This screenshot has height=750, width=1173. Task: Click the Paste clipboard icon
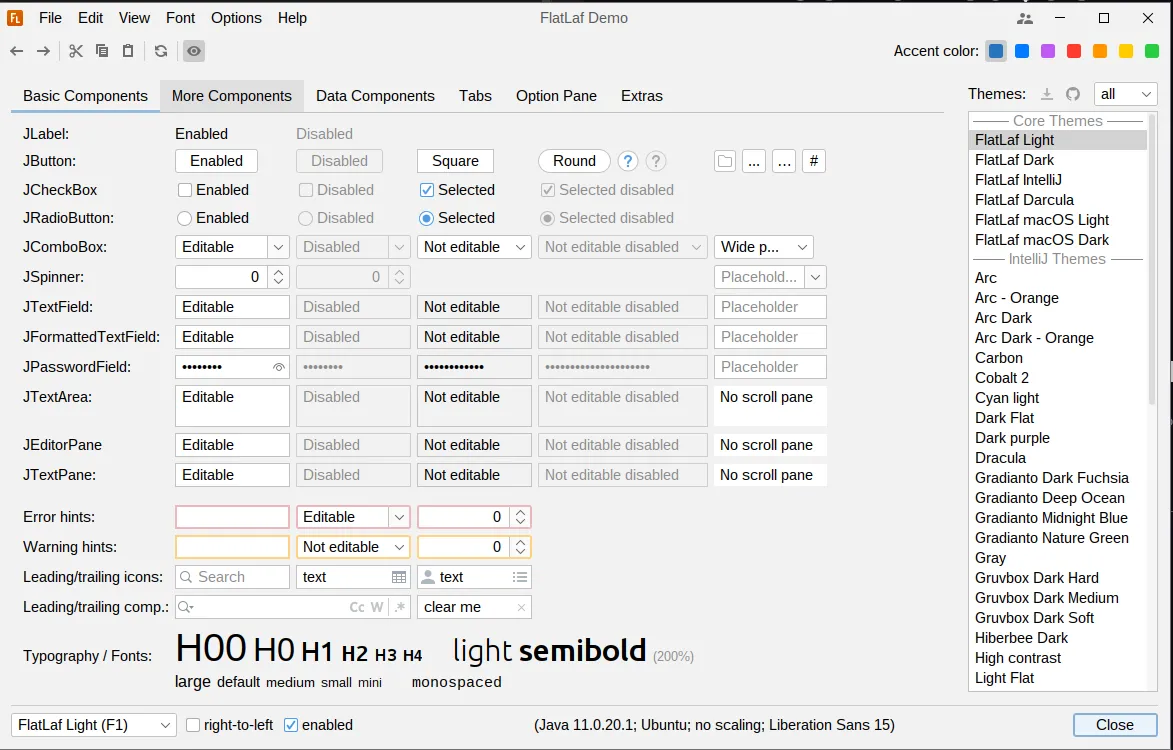coord(128,51)
